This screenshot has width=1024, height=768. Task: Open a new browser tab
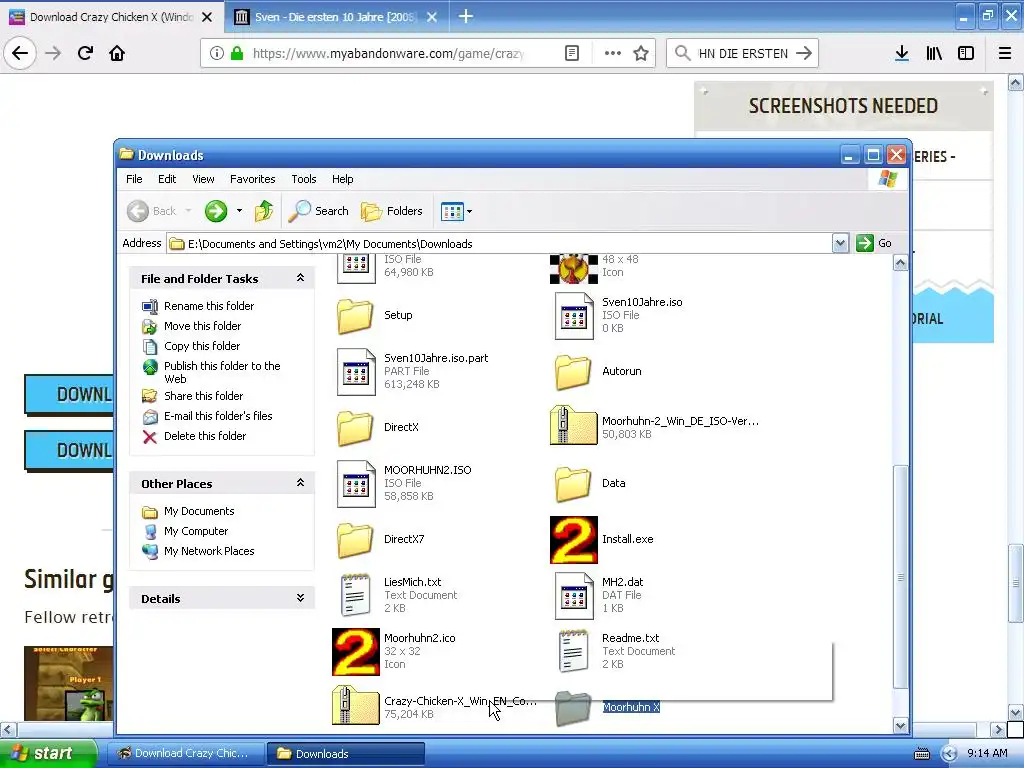click(466, 16)
